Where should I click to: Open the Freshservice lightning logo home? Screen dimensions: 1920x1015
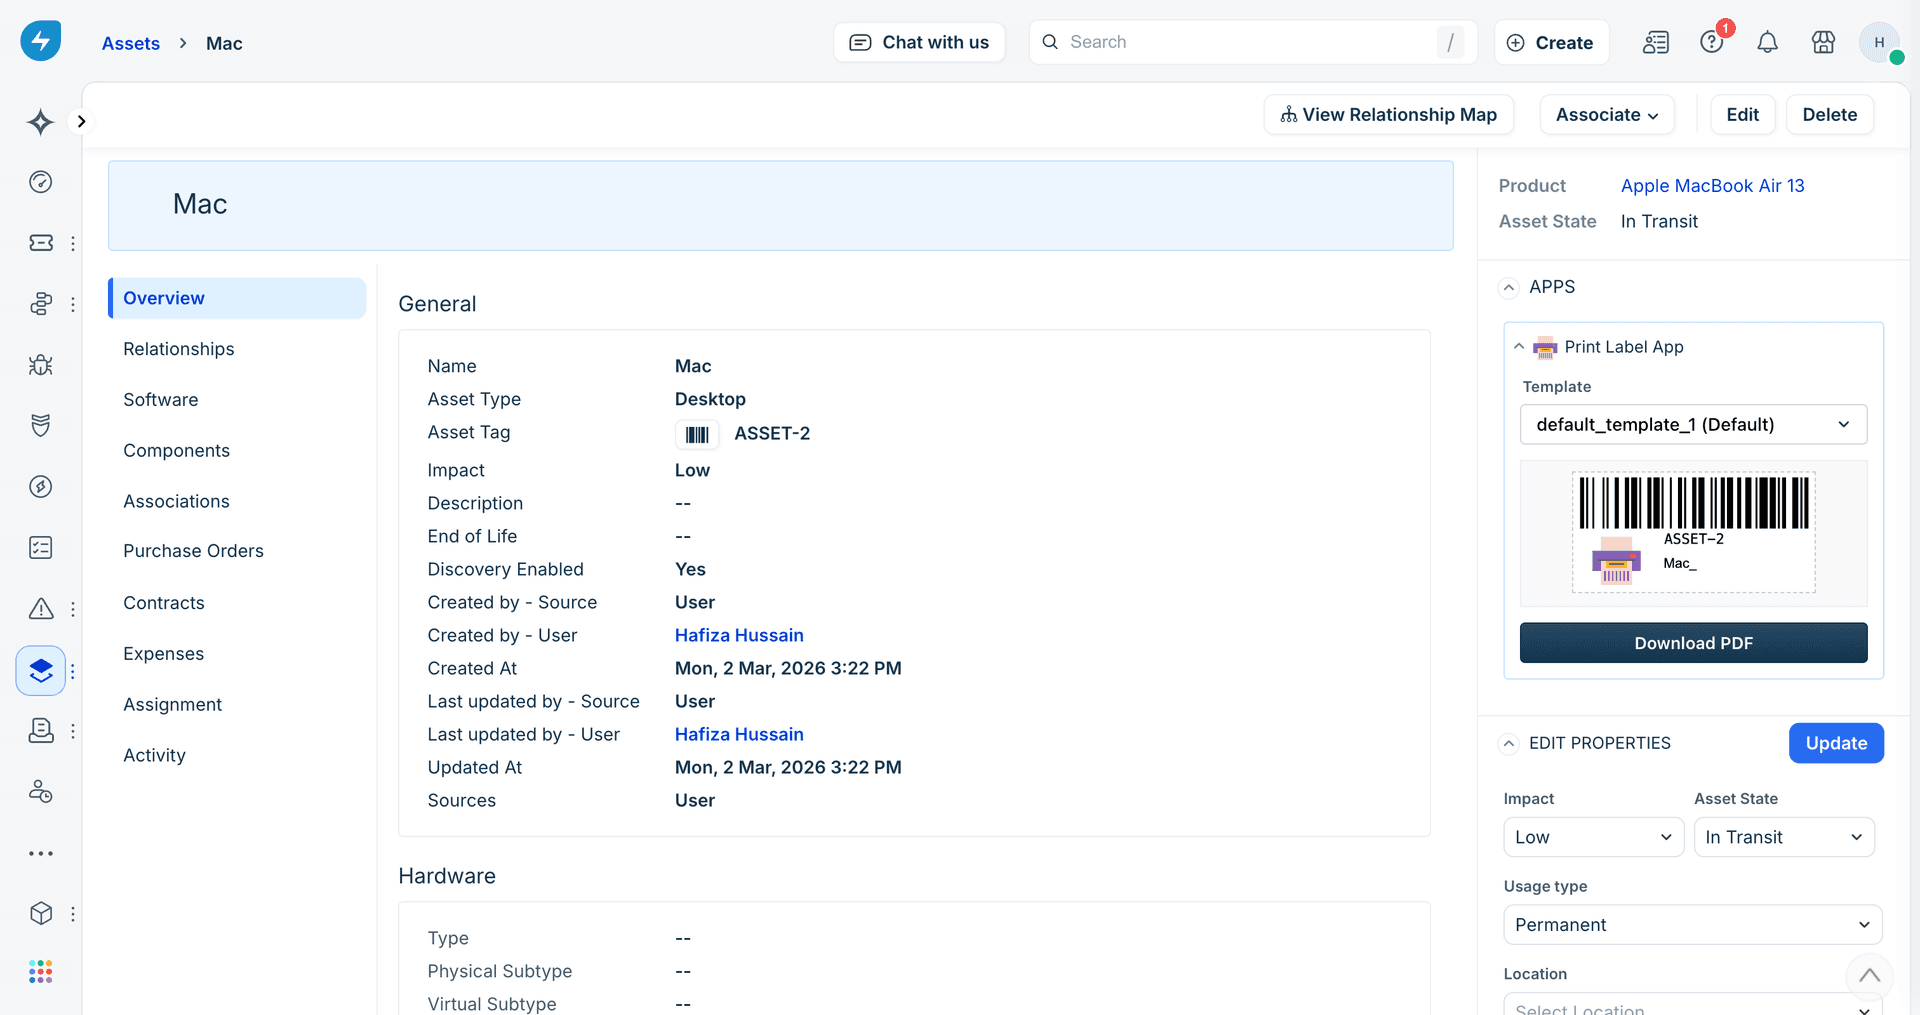[41, 41]
